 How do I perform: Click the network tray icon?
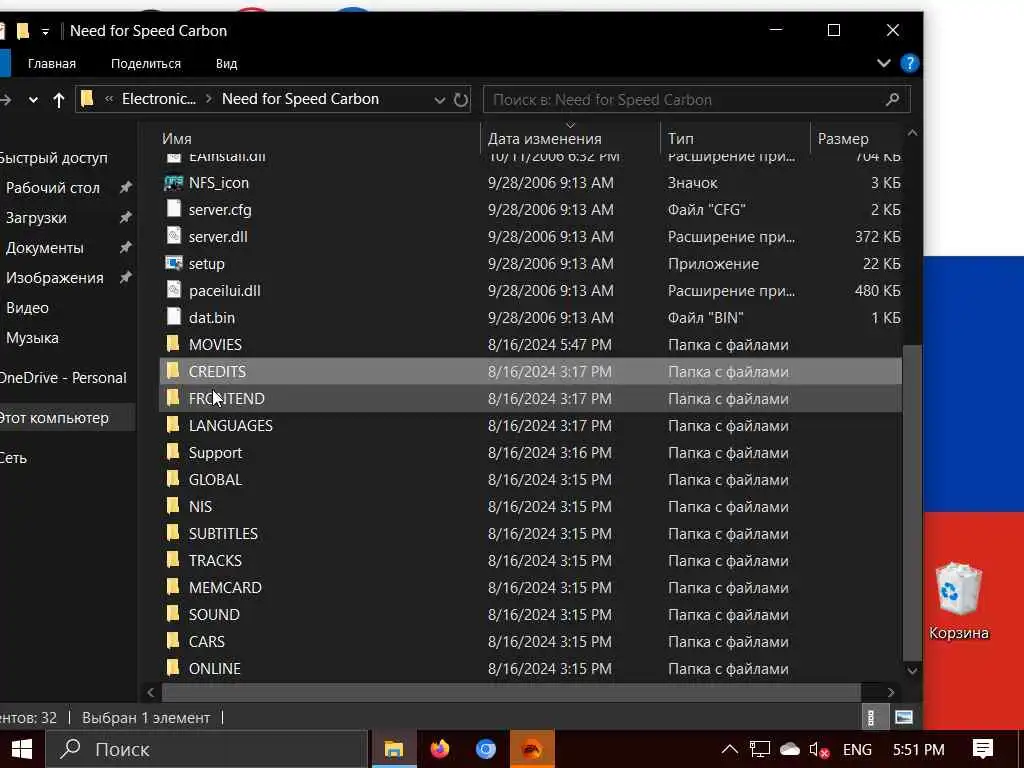(760, 749)
